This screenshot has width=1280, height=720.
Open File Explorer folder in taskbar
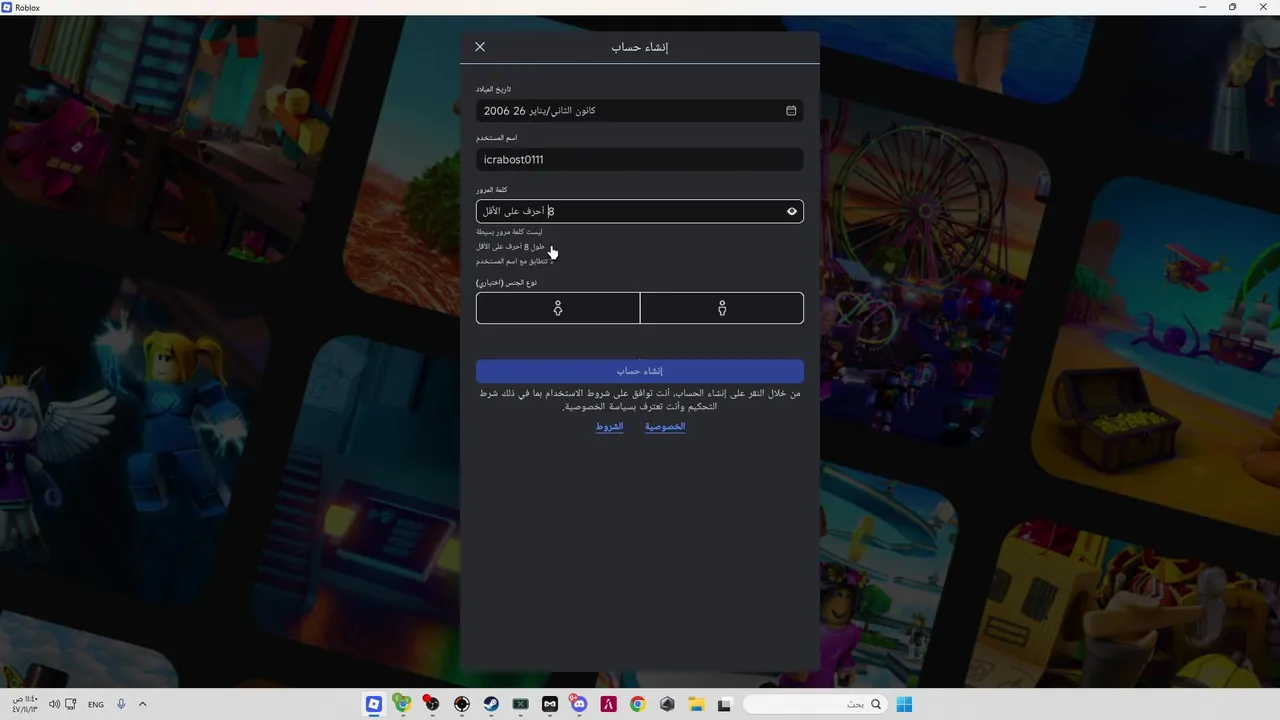(696, 704)
